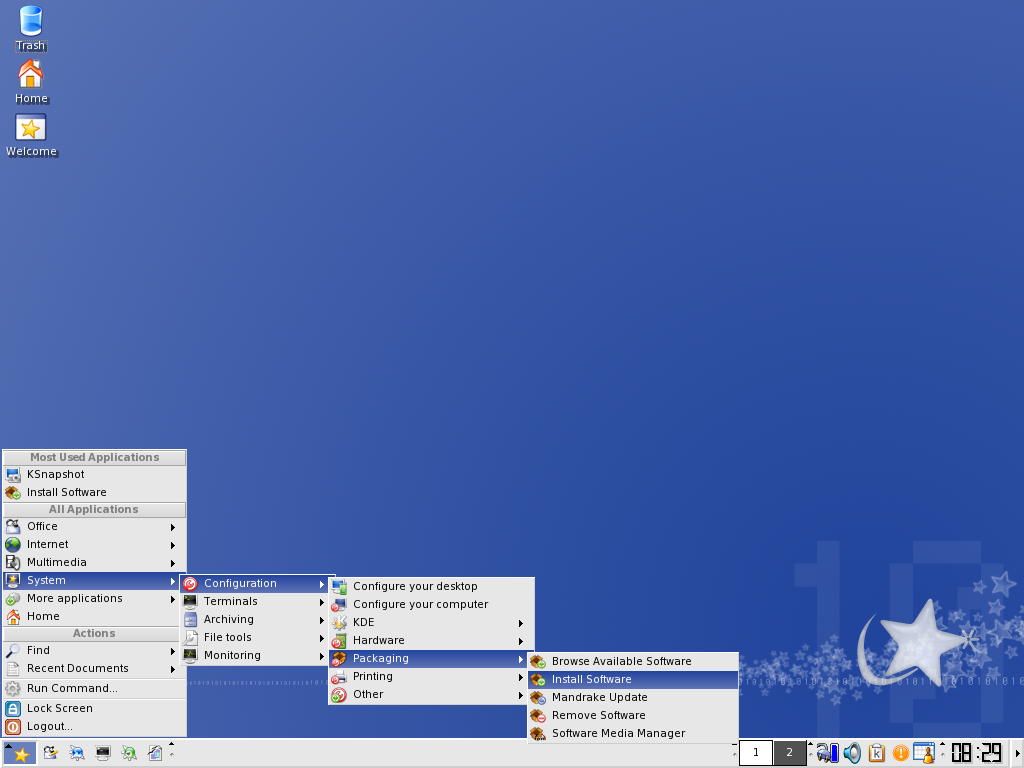
Task: Launch Install Software from most used list
Action: point(95,492)
